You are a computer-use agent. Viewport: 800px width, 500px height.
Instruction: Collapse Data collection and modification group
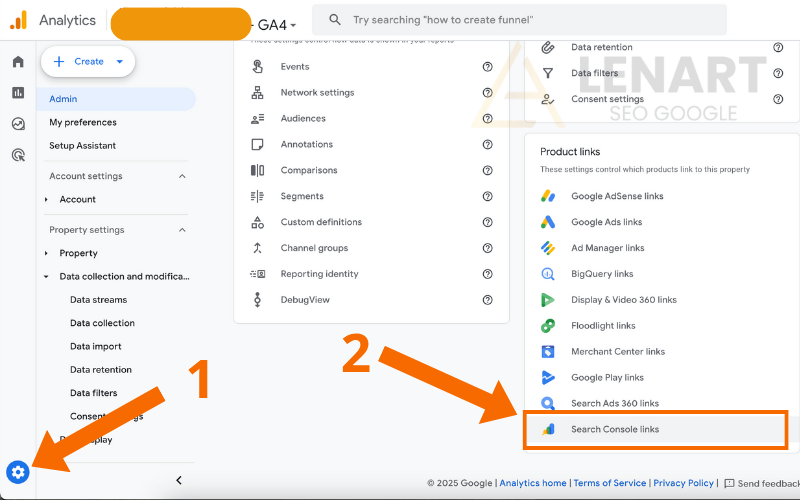[46, 277]
